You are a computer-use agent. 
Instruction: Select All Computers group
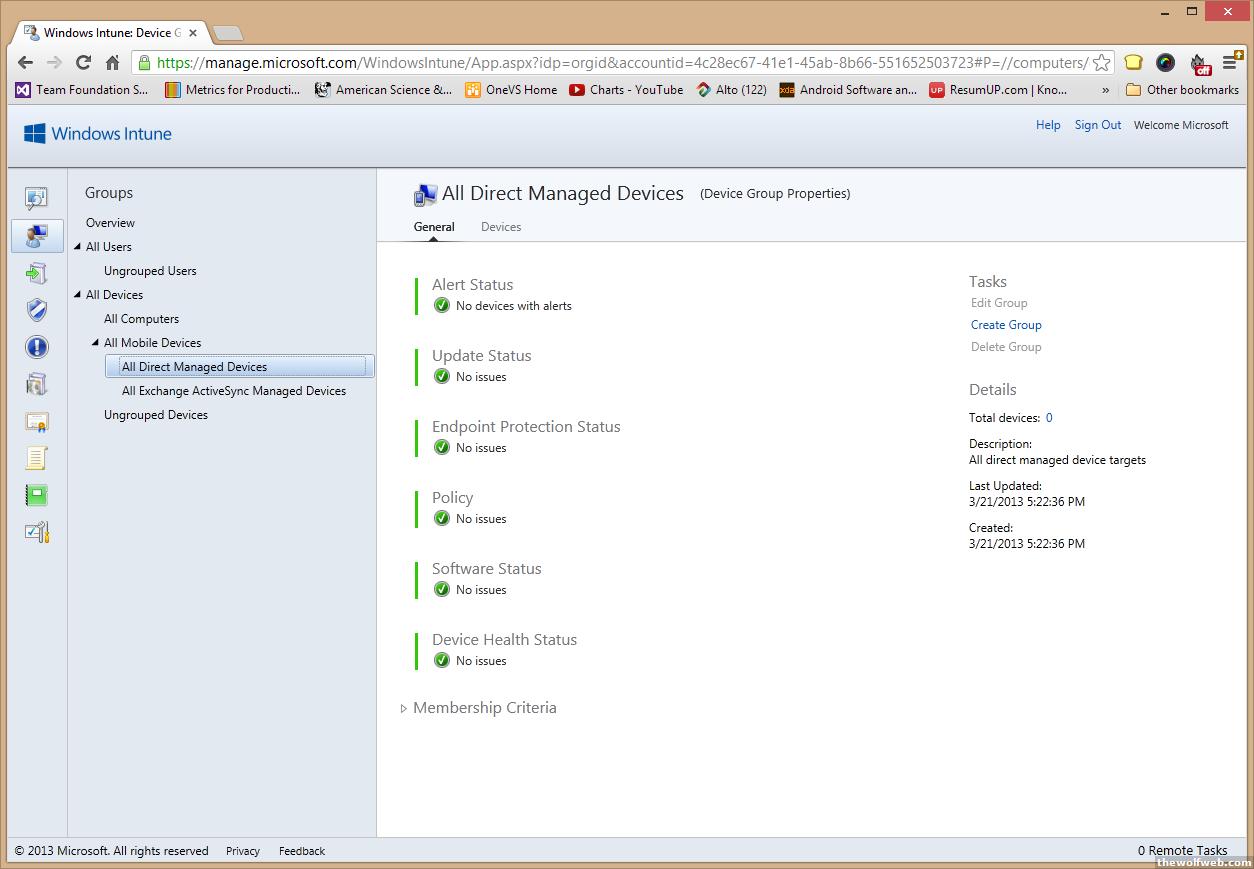[141, 319]
